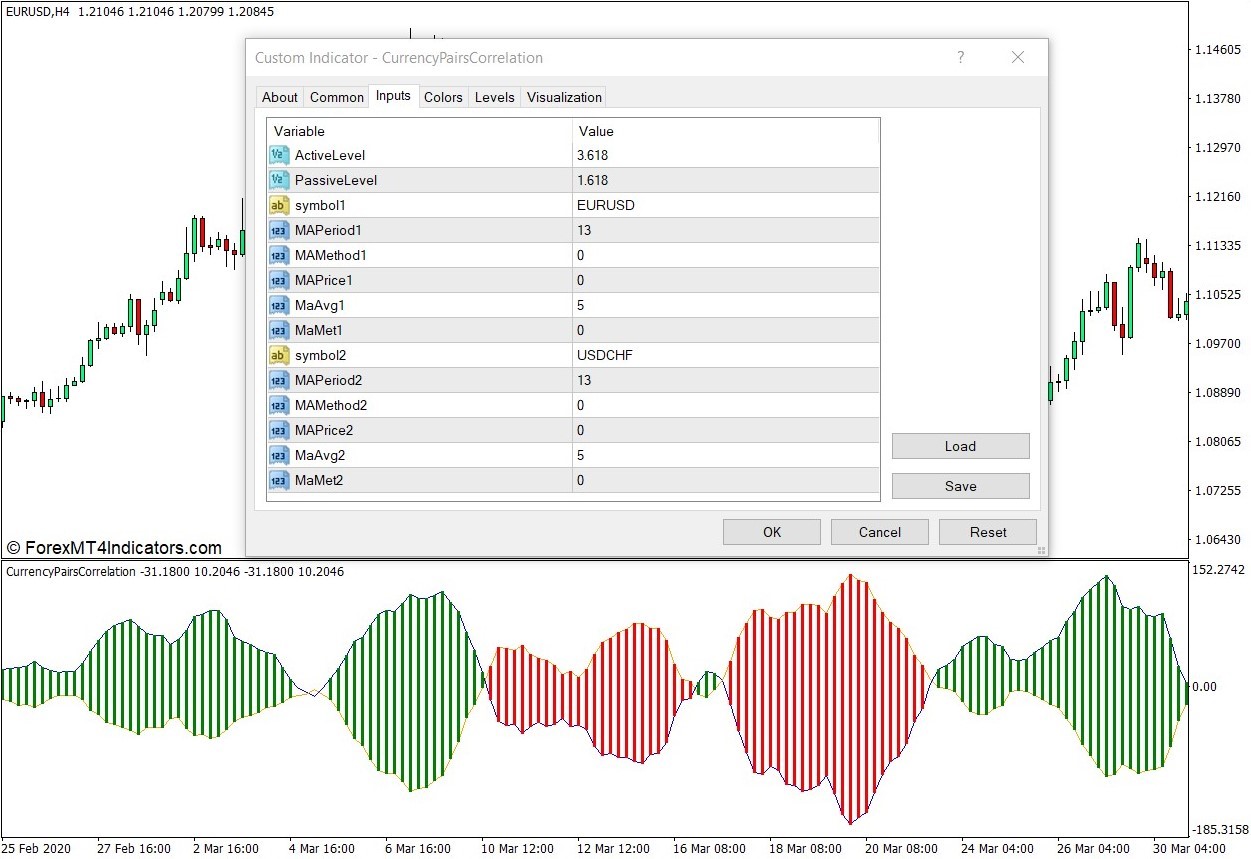This screenshot has height=859, width=1251.
Task: Click the MaMet2 integer type icon
Action: [x=279, y=480]
